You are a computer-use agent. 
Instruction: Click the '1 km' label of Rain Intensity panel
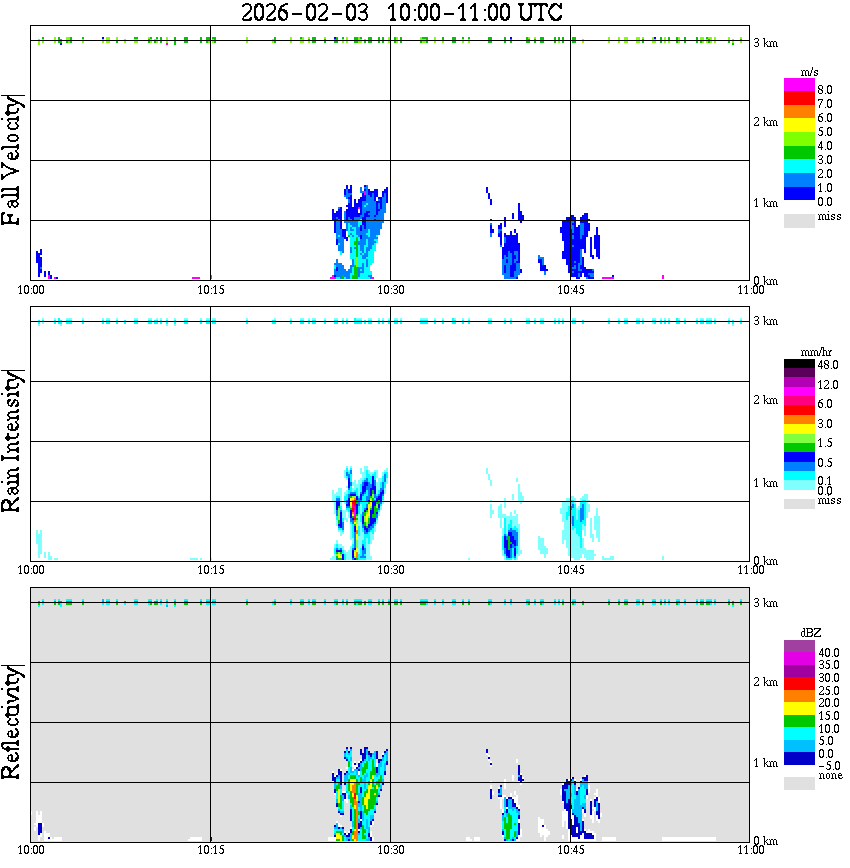pos(765,483)
